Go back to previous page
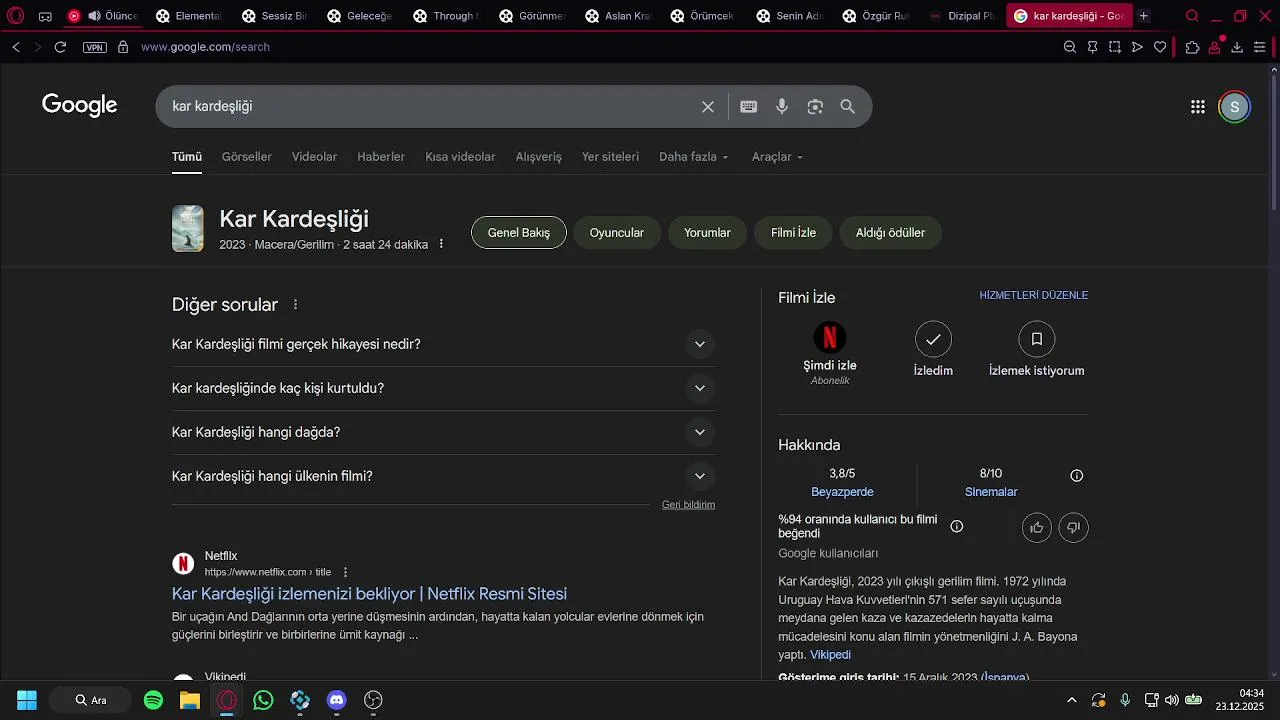 [16, 47]
